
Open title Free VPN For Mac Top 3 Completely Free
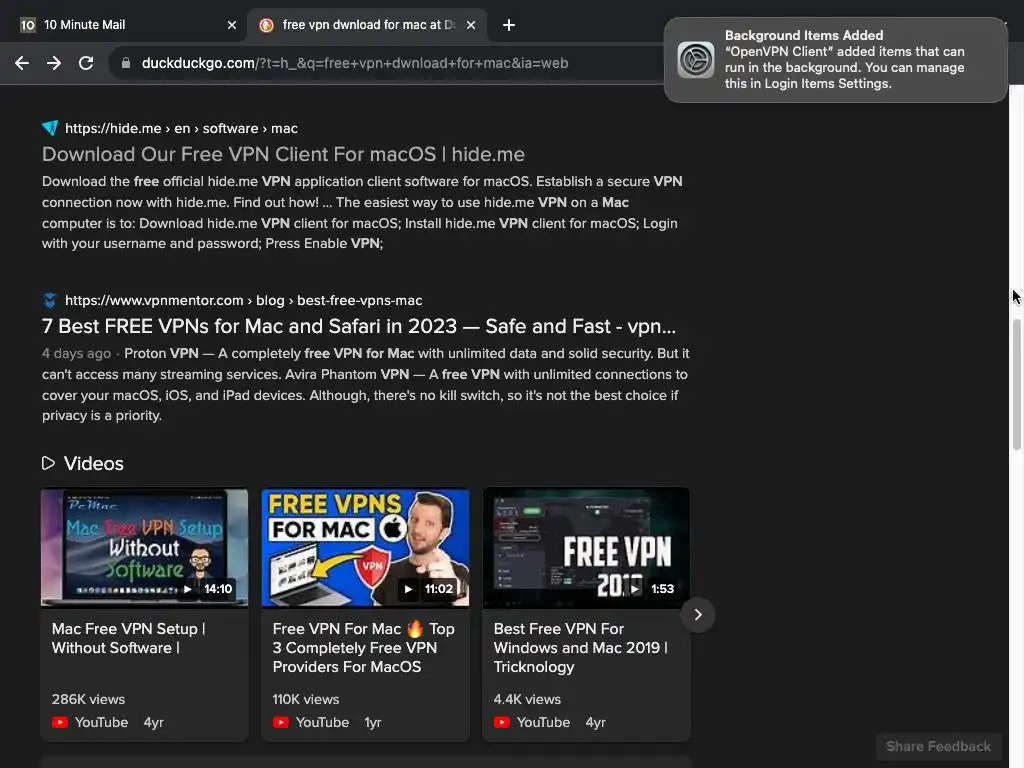(364, 648)
